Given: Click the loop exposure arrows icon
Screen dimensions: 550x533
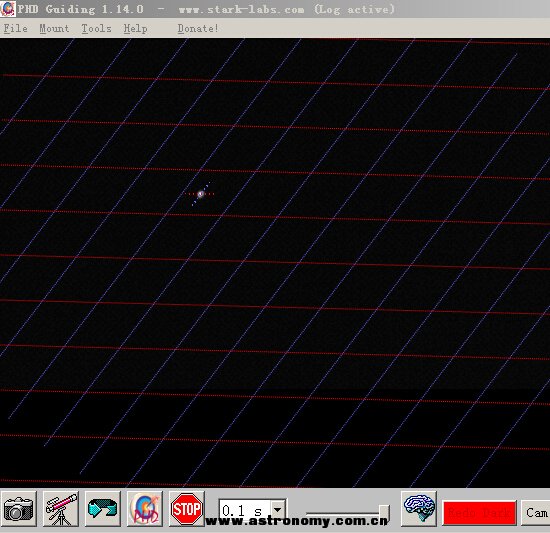Looking at the screenshot, I should click(x=102, y=509).
